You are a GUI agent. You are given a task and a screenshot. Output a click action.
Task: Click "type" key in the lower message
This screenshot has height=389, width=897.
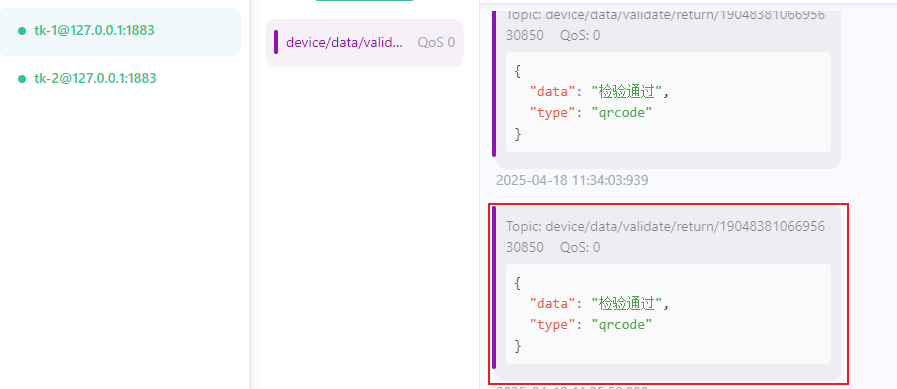(x=552, y=325)
